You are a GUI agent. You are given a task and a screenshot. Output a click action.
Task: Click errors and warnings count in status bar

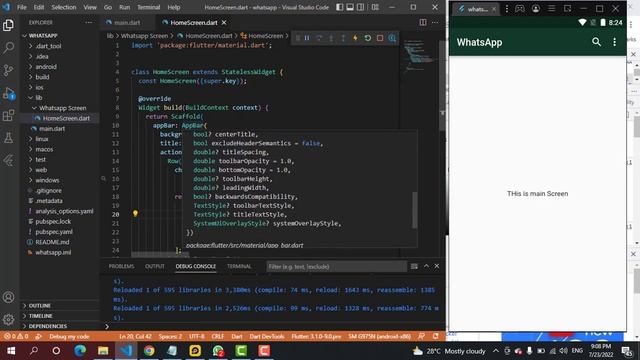pyautogui.click(x=16, y=336)
